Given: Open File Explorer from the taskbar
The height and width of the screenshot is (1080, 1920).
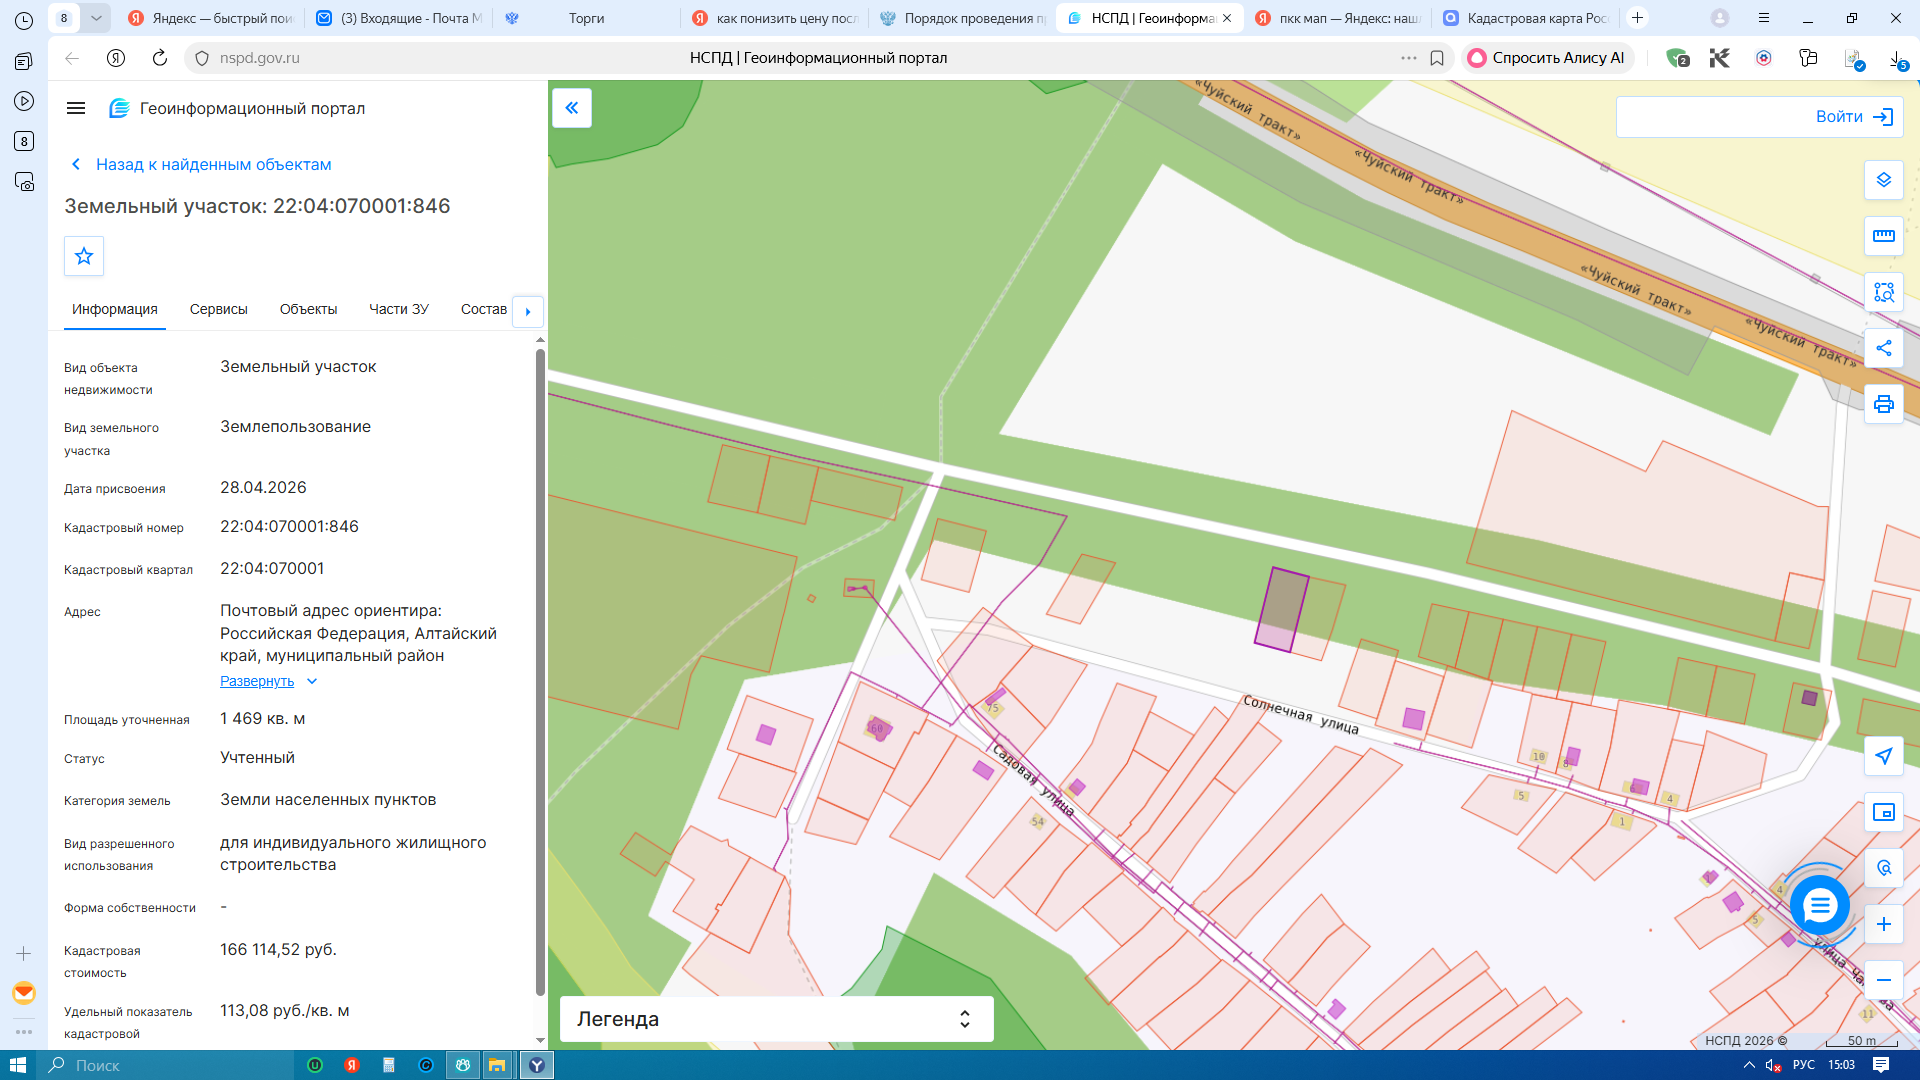Looking at the screenshot, I should point(497,1065).
